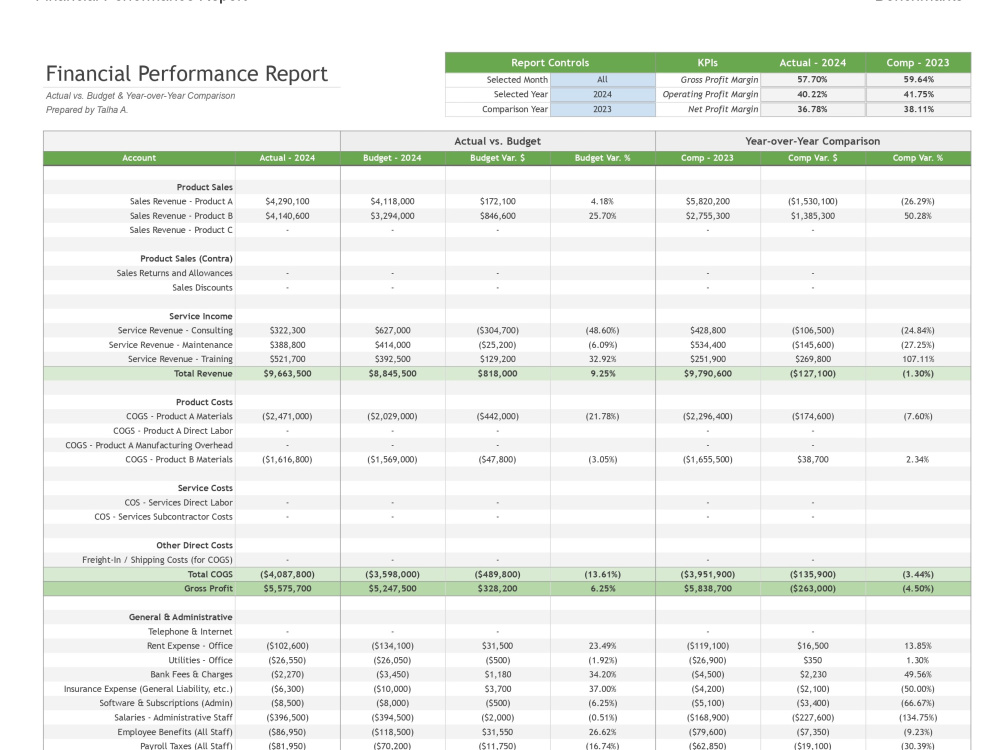
Task: Click Total COGS budget value ($3,598,000)
Action: pyautogui.click(x=392, y=575)
